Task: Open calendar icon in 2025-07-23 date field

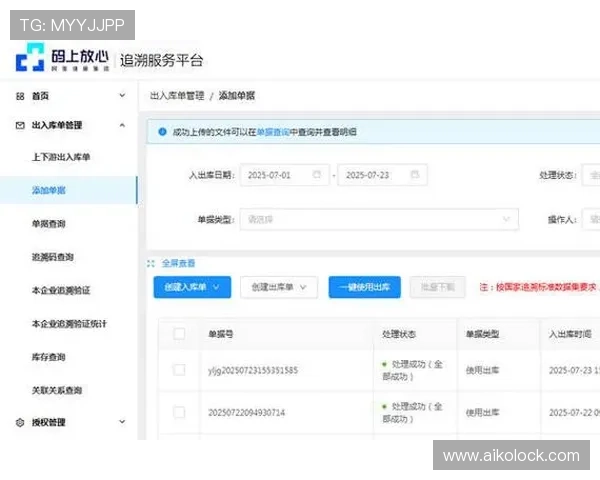Action: [415, 175]
